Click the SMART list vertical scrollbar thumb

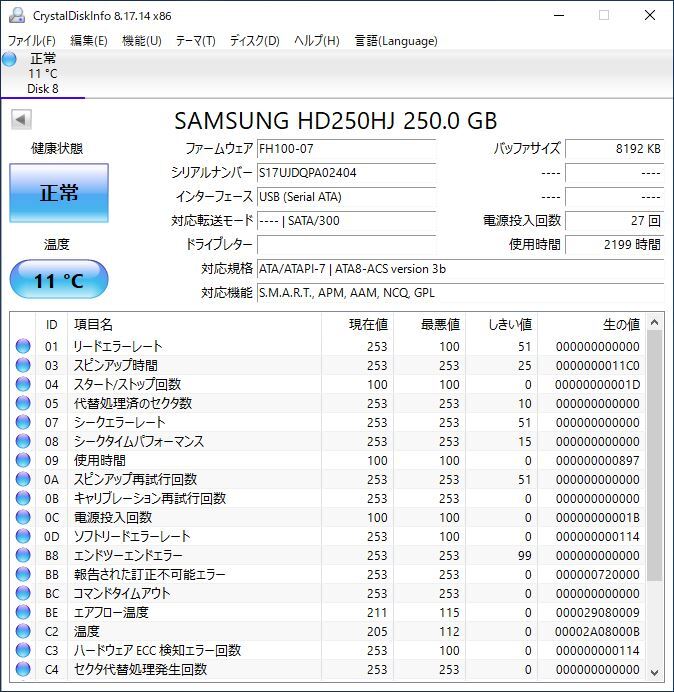(x=655, y=456)
